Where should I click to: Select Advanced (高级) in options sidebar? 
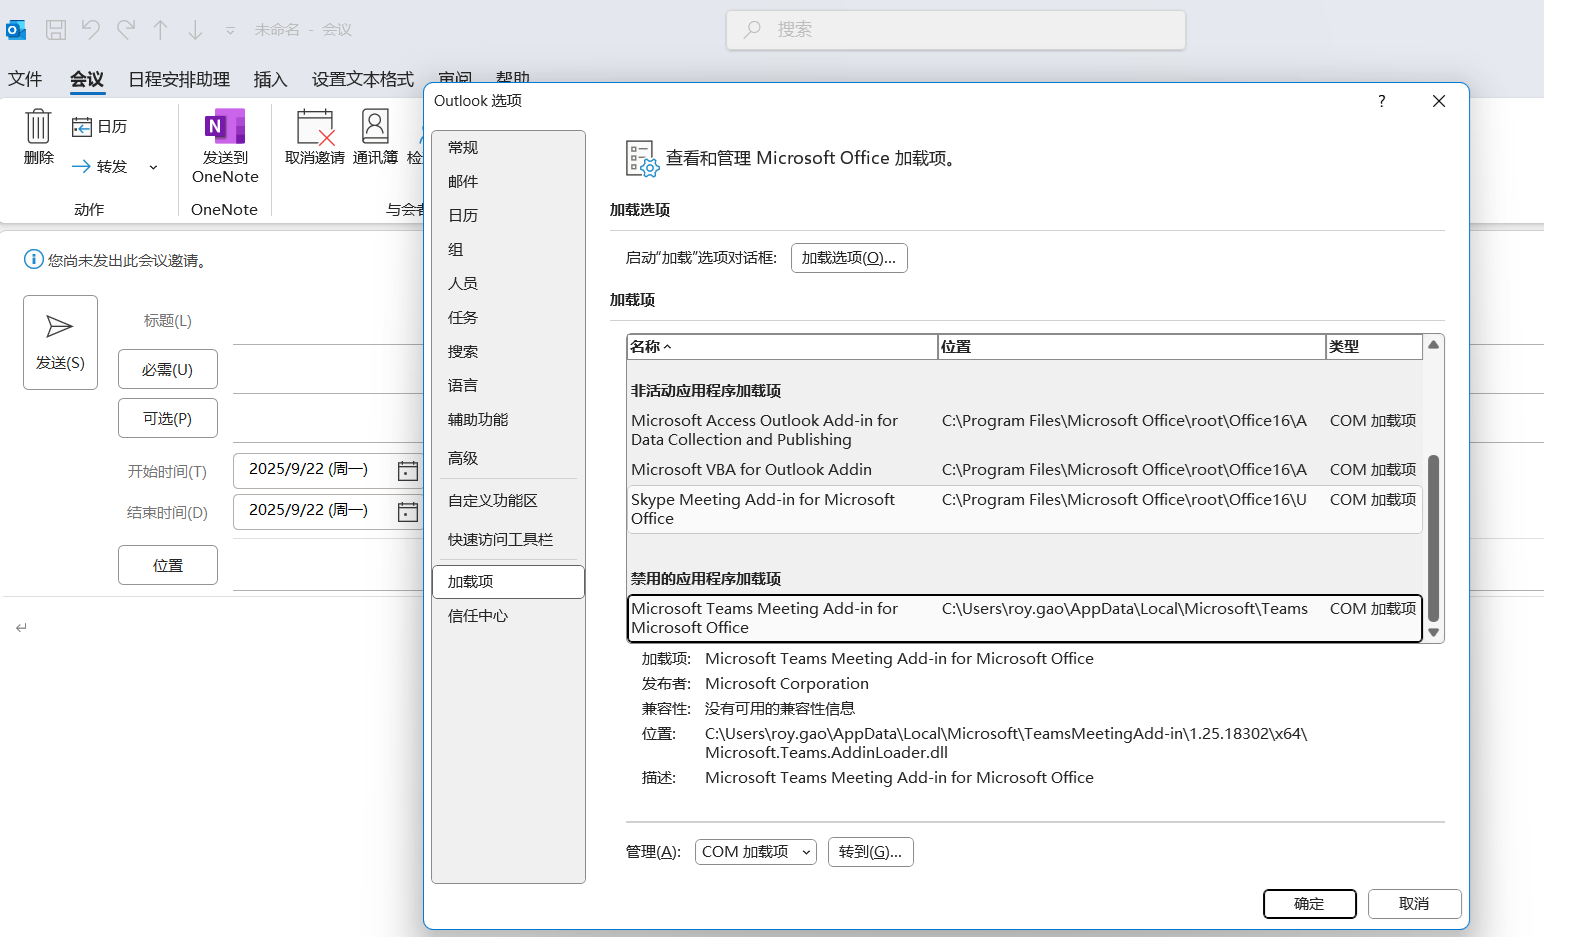pyautogui.click(x=463, y=458)
